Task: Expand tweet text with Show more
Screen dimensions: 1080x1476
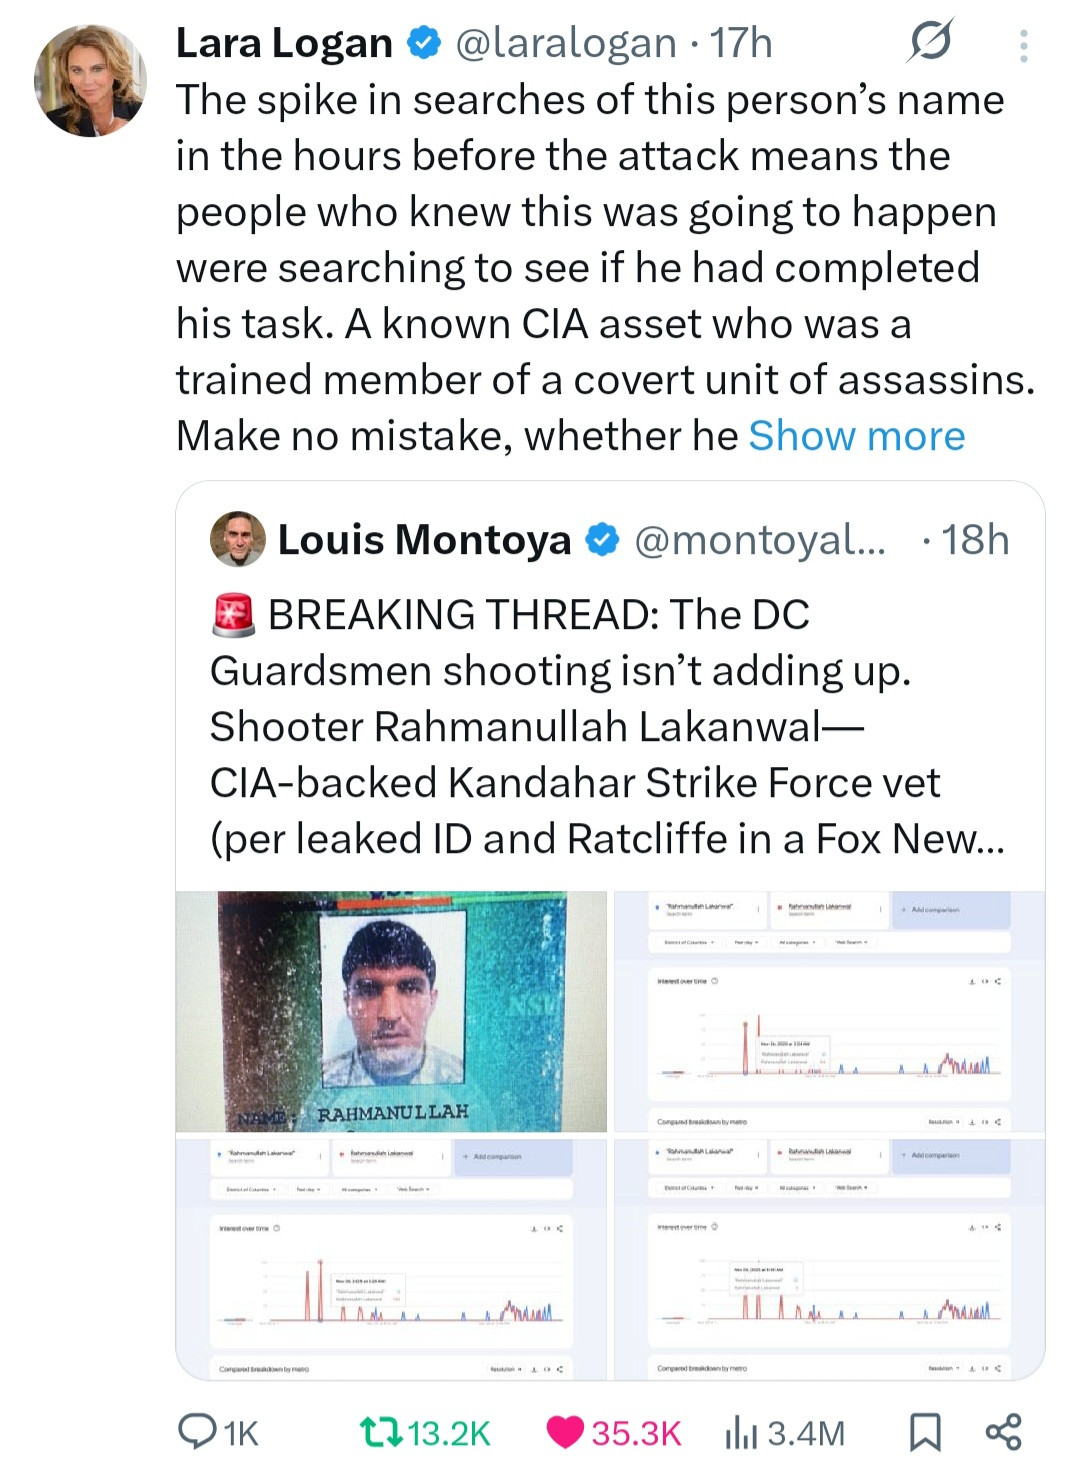Action: tap(857, 436)
